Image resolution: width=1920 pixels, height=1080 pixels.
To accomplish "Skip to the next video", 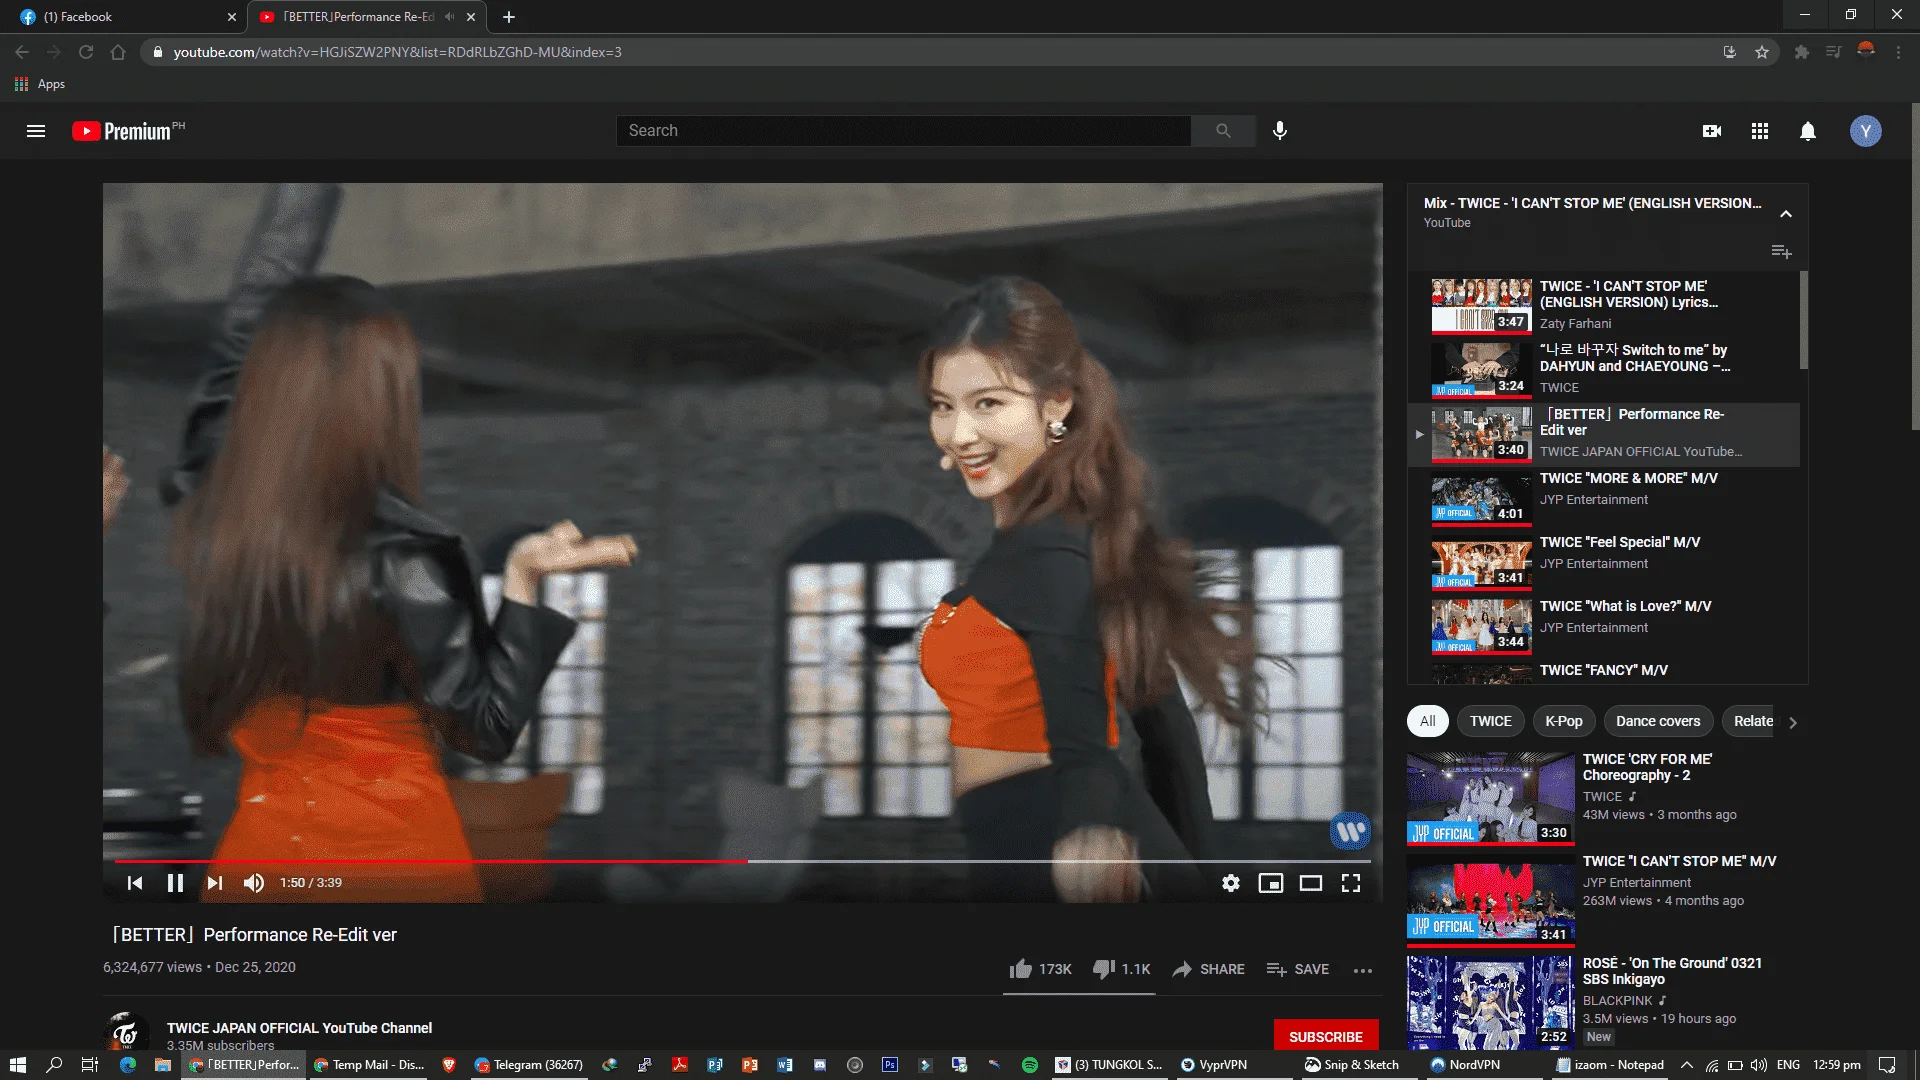I will (x=215, y=883).
